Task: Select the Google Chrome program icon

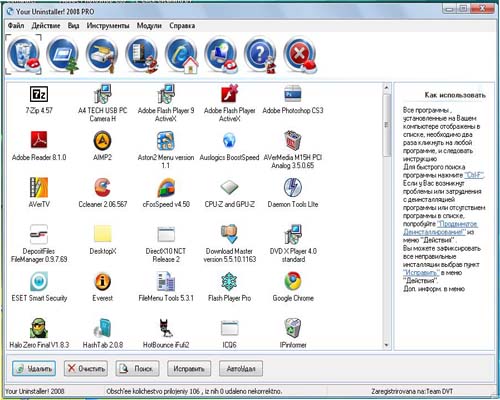Action: 293,282
